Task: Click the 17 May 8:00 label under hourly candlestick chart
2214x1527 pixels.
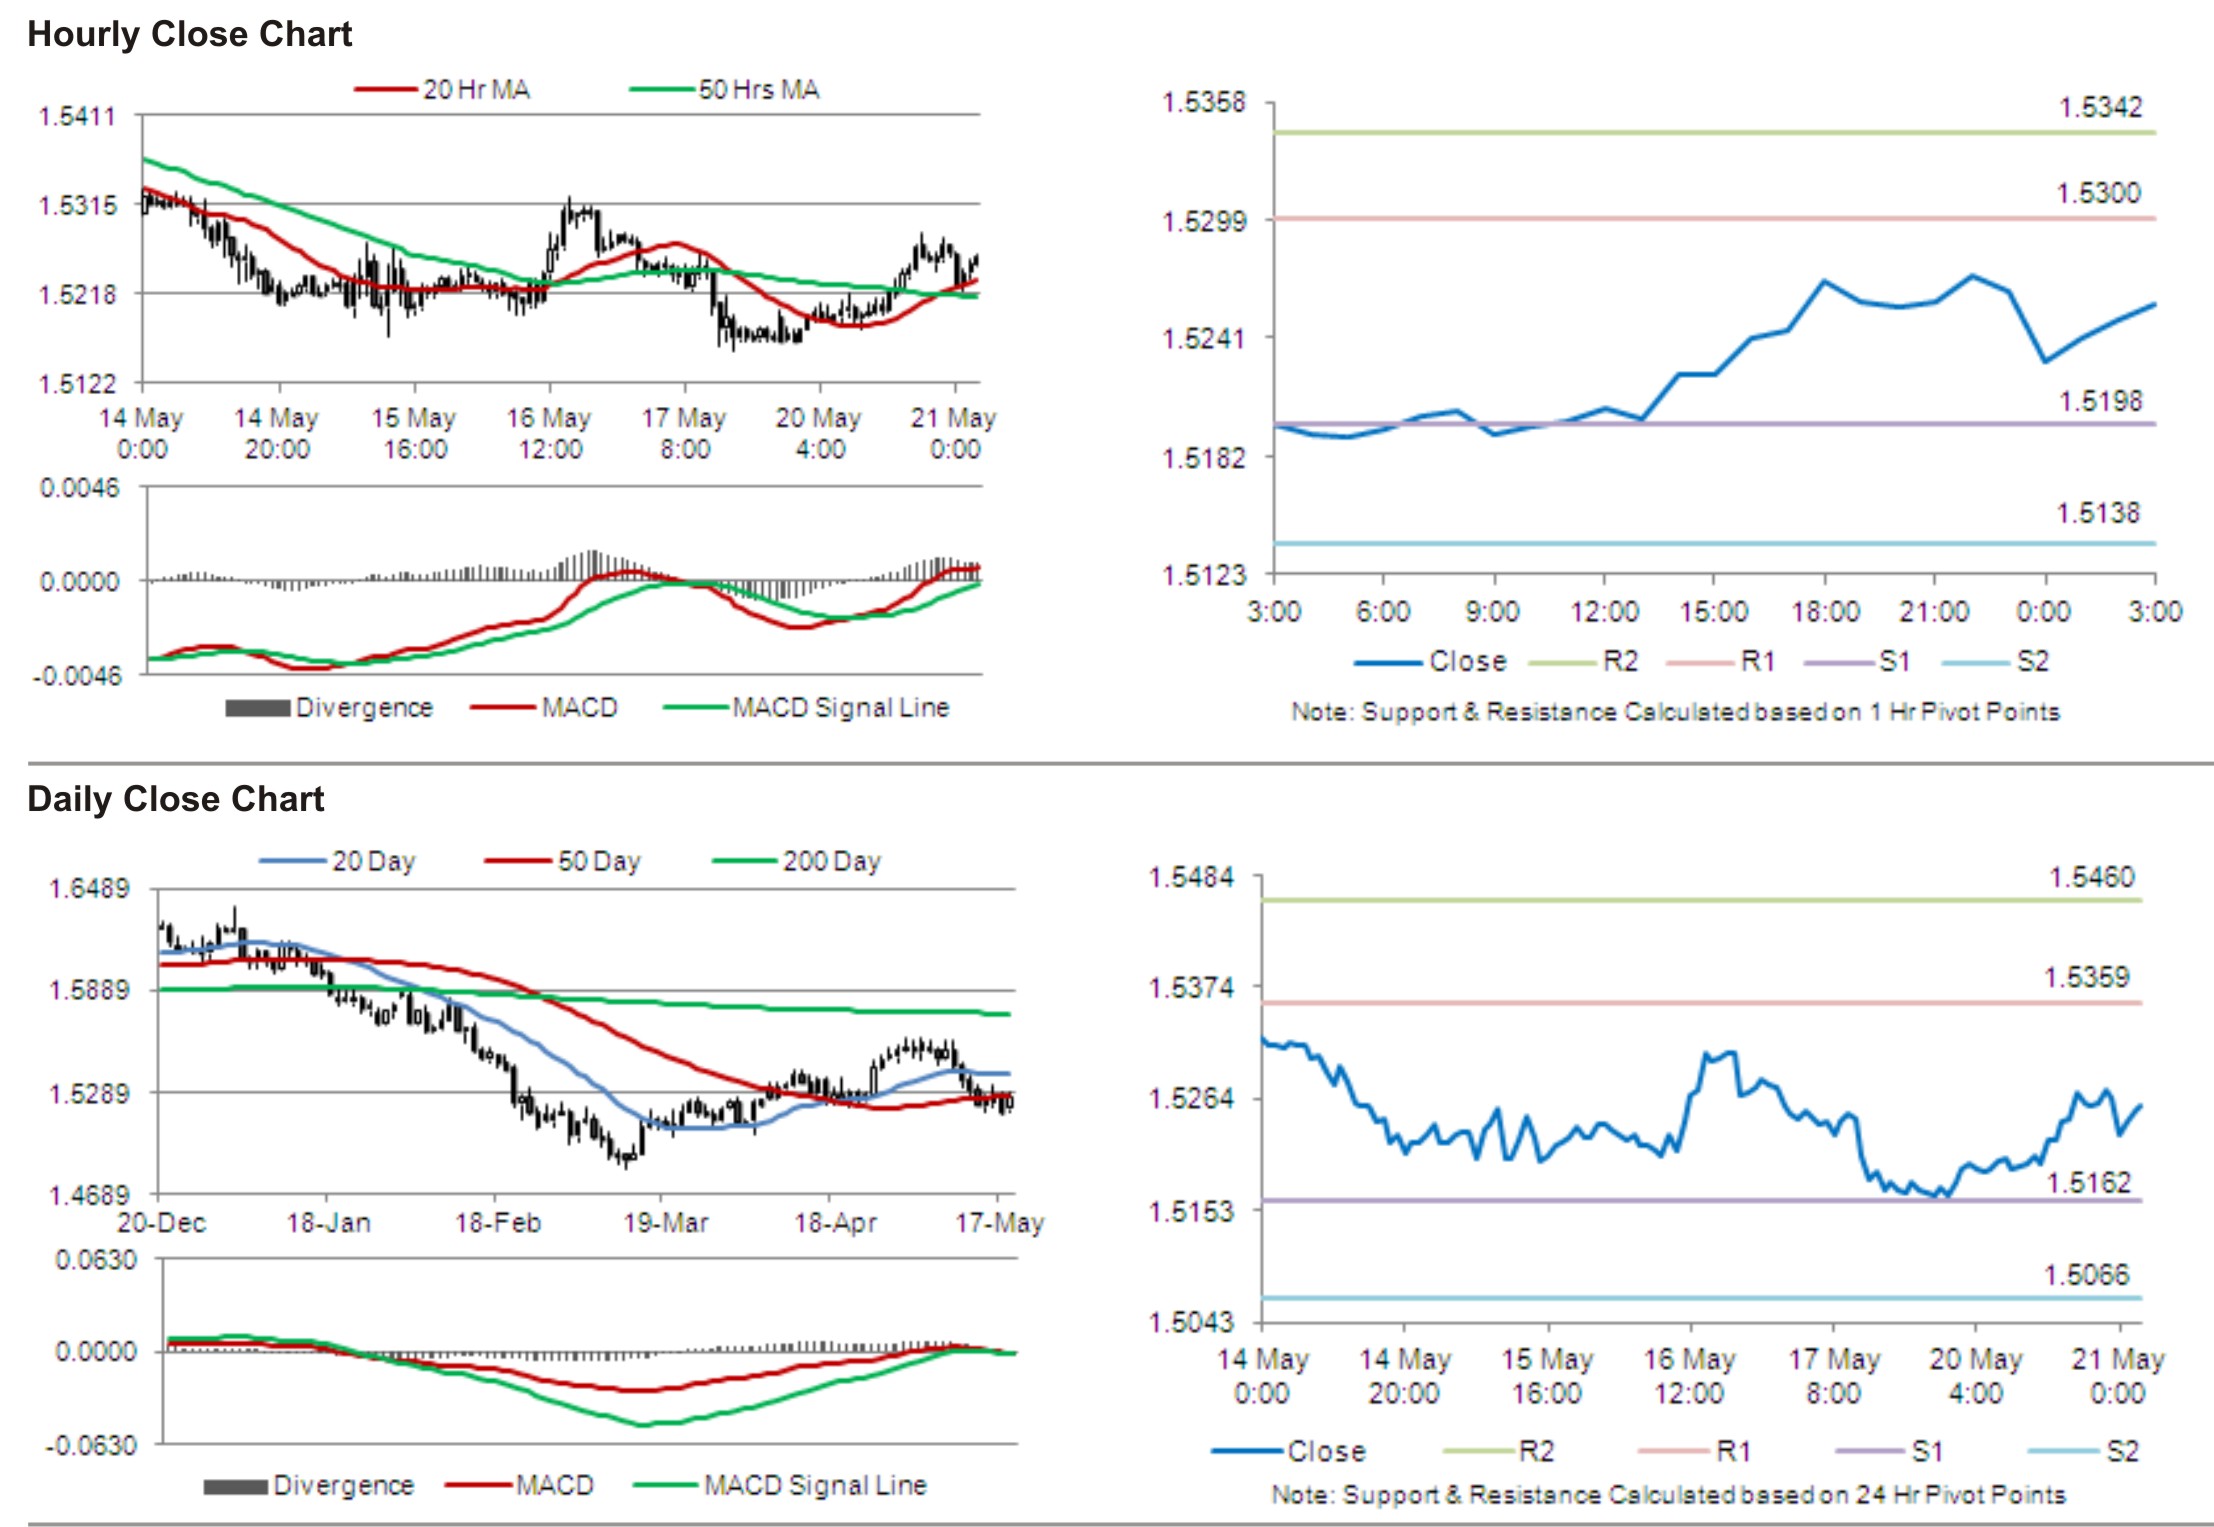Action: click(684, 433)
